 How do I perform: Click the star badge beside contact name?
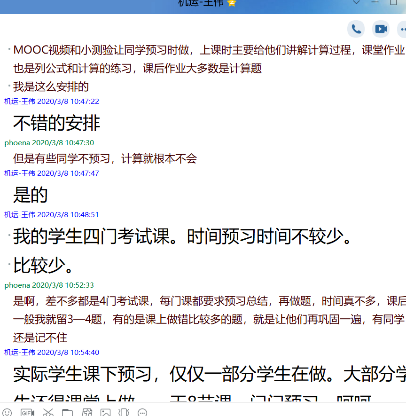tap(232, 3)
